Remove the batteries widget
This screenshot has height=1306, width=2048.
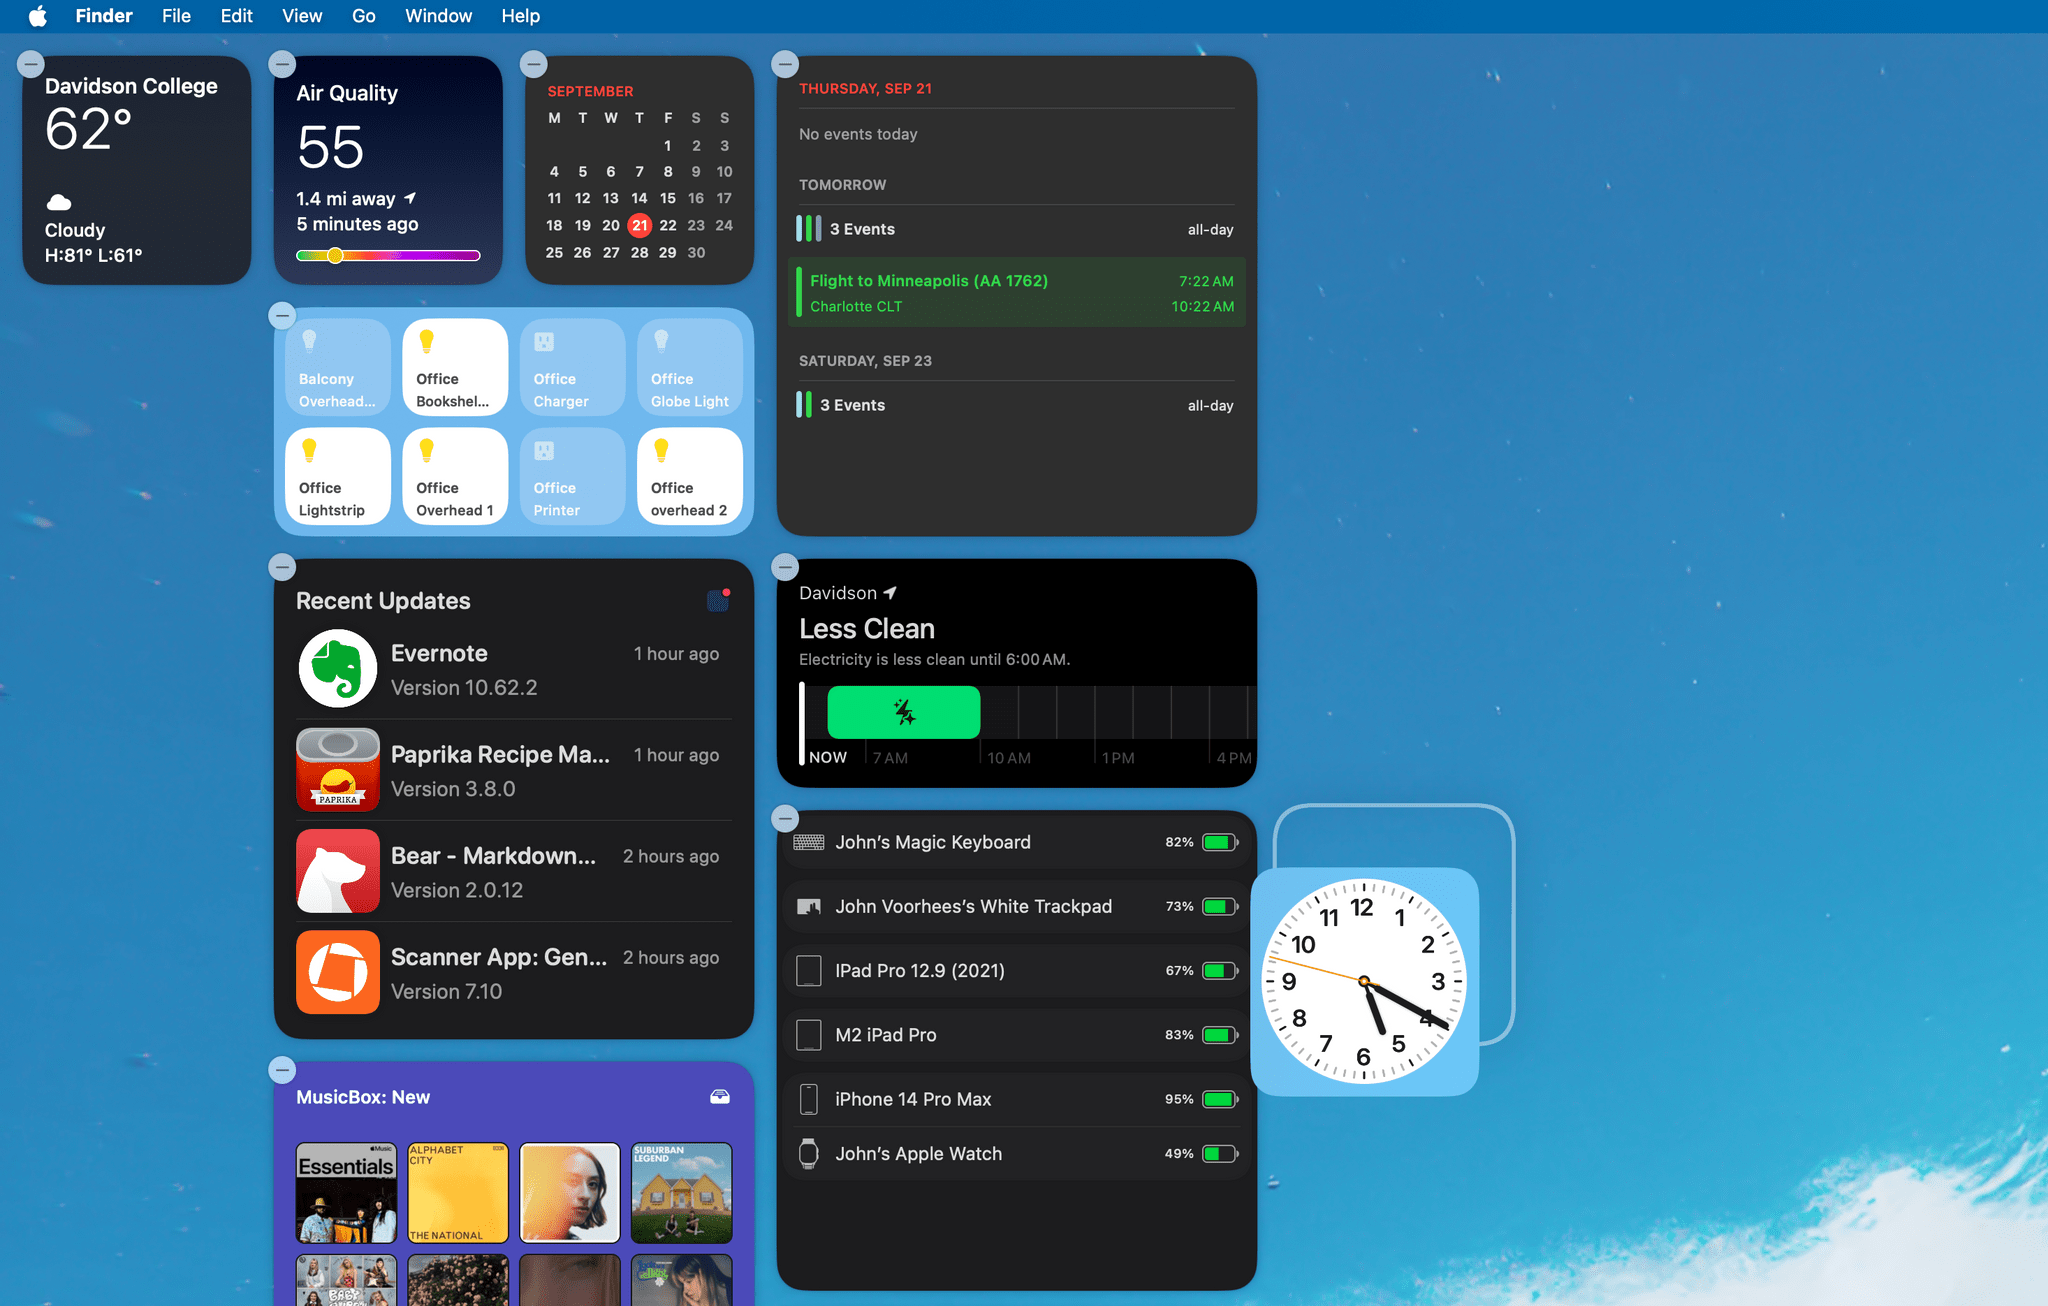pyautogui.click(x=785, y=818)
